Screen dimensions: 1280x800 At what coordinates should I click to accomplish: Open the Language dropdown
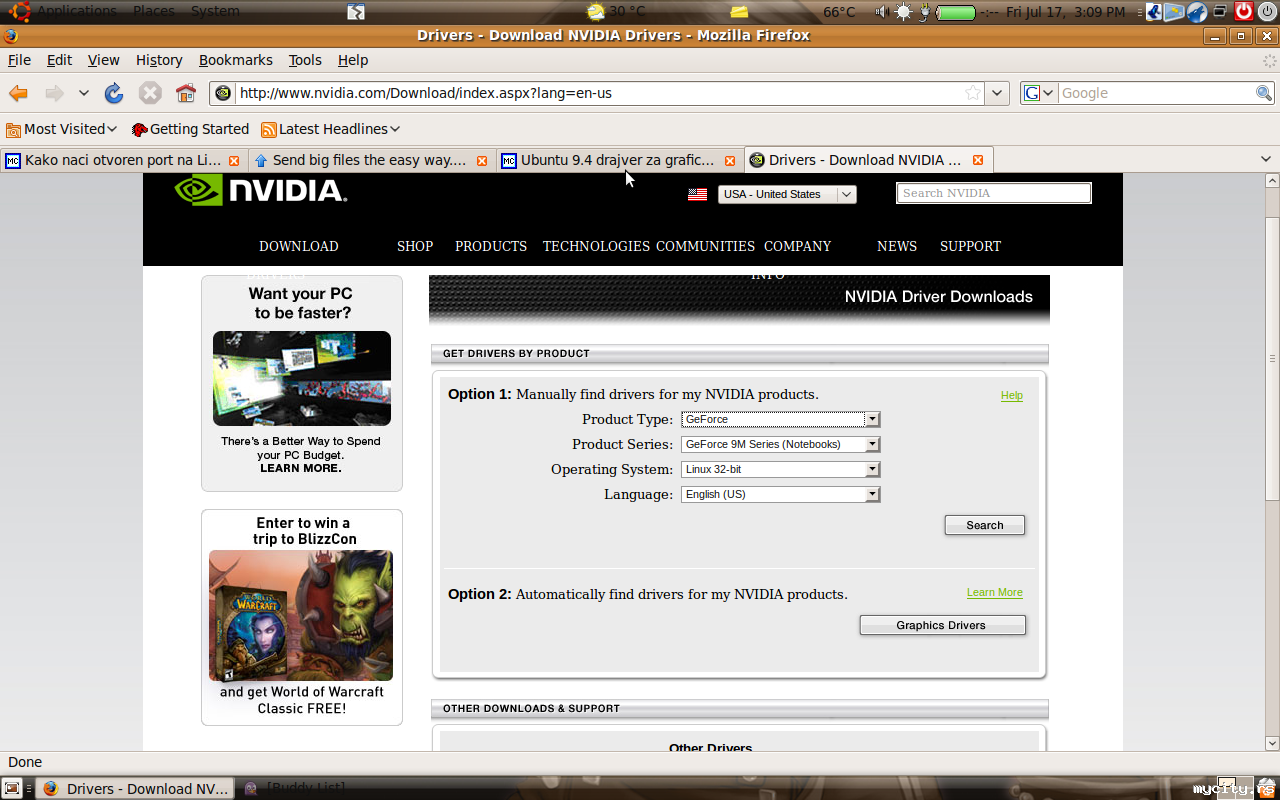(x=780, y=494)
